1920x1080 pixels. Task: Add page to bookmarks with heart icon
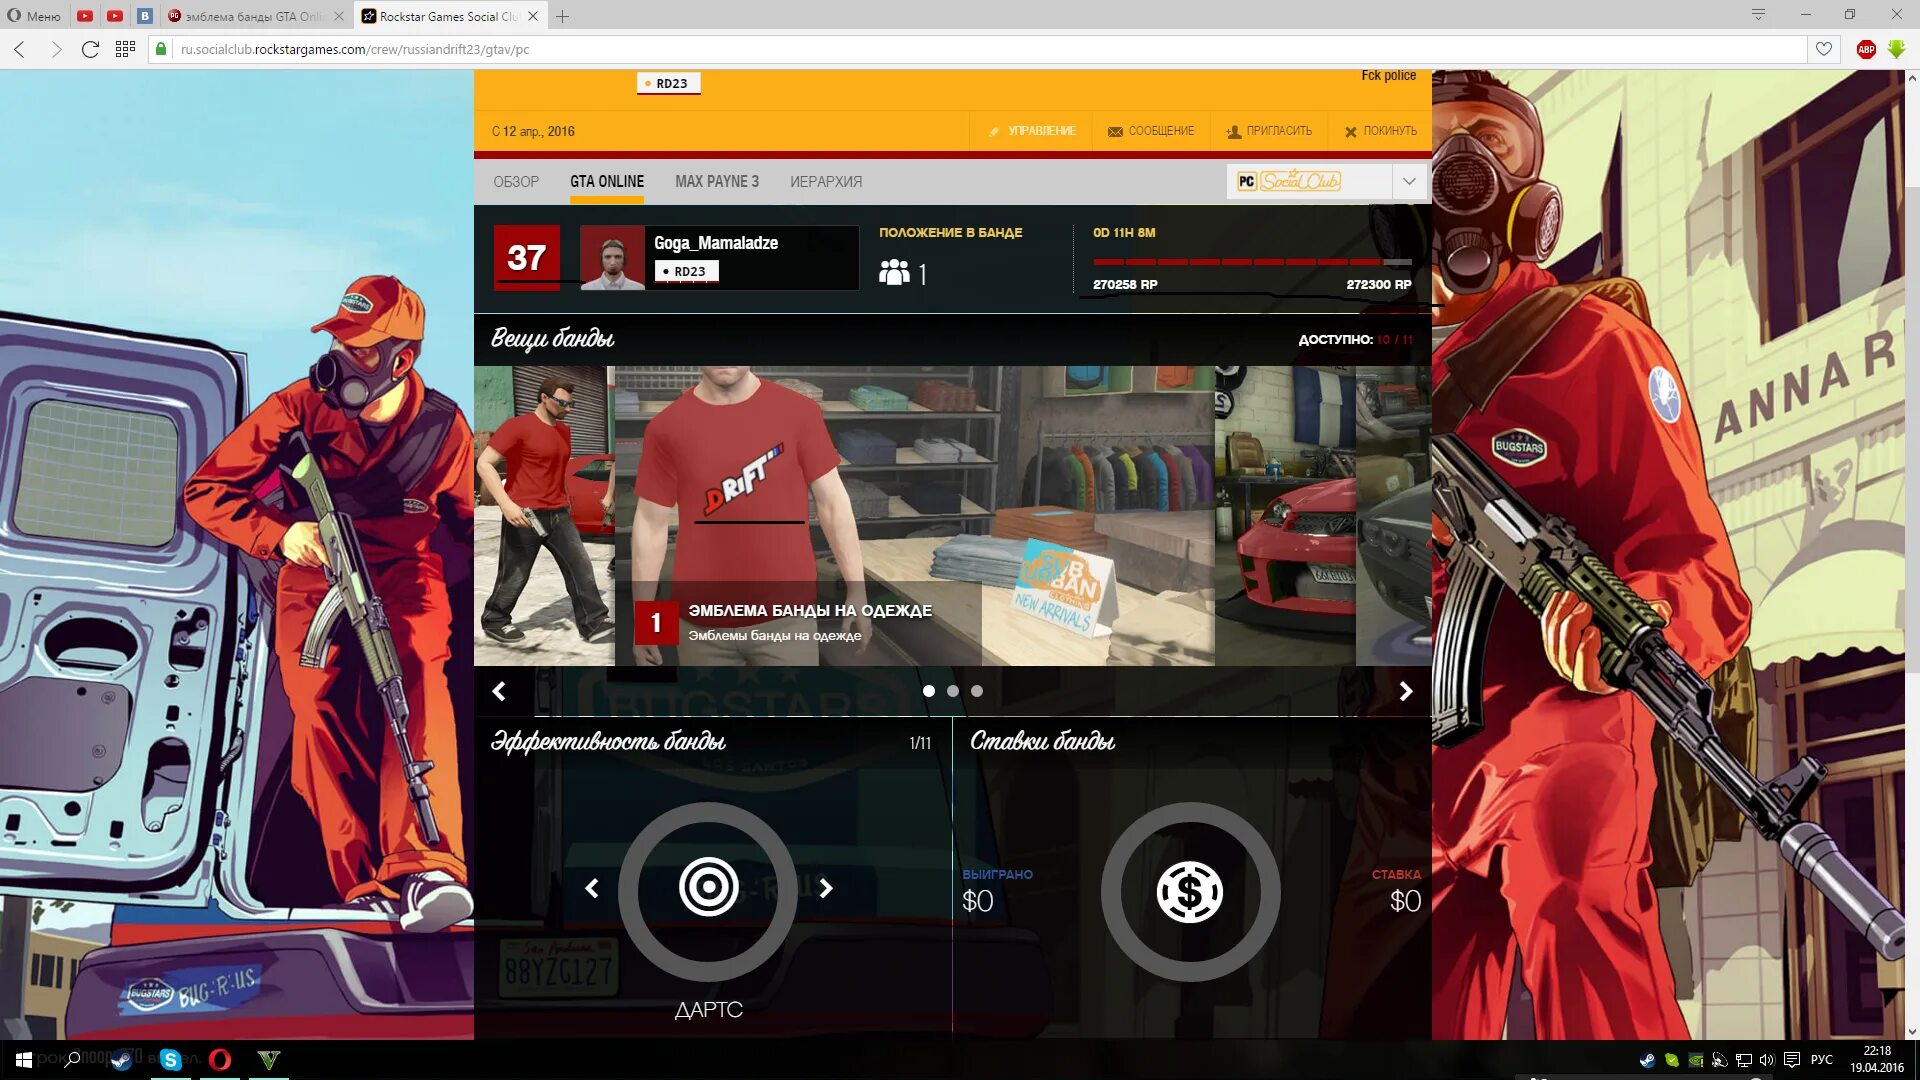[1824, 49]
